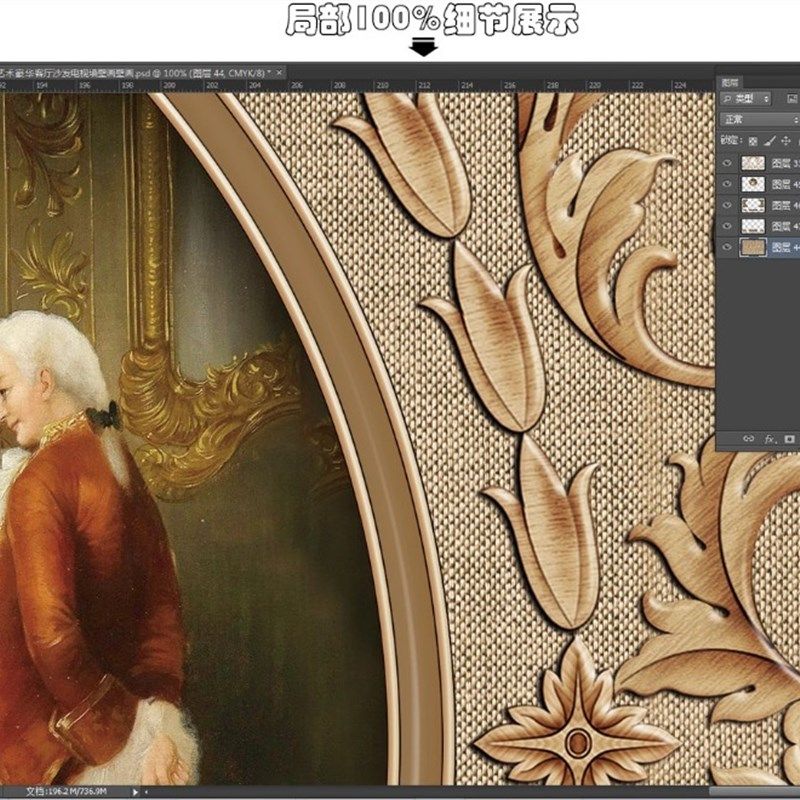Screen dimensions: 800x800
Task: Hide the topmost layer via its eye icon
Action: coord(727,163)
